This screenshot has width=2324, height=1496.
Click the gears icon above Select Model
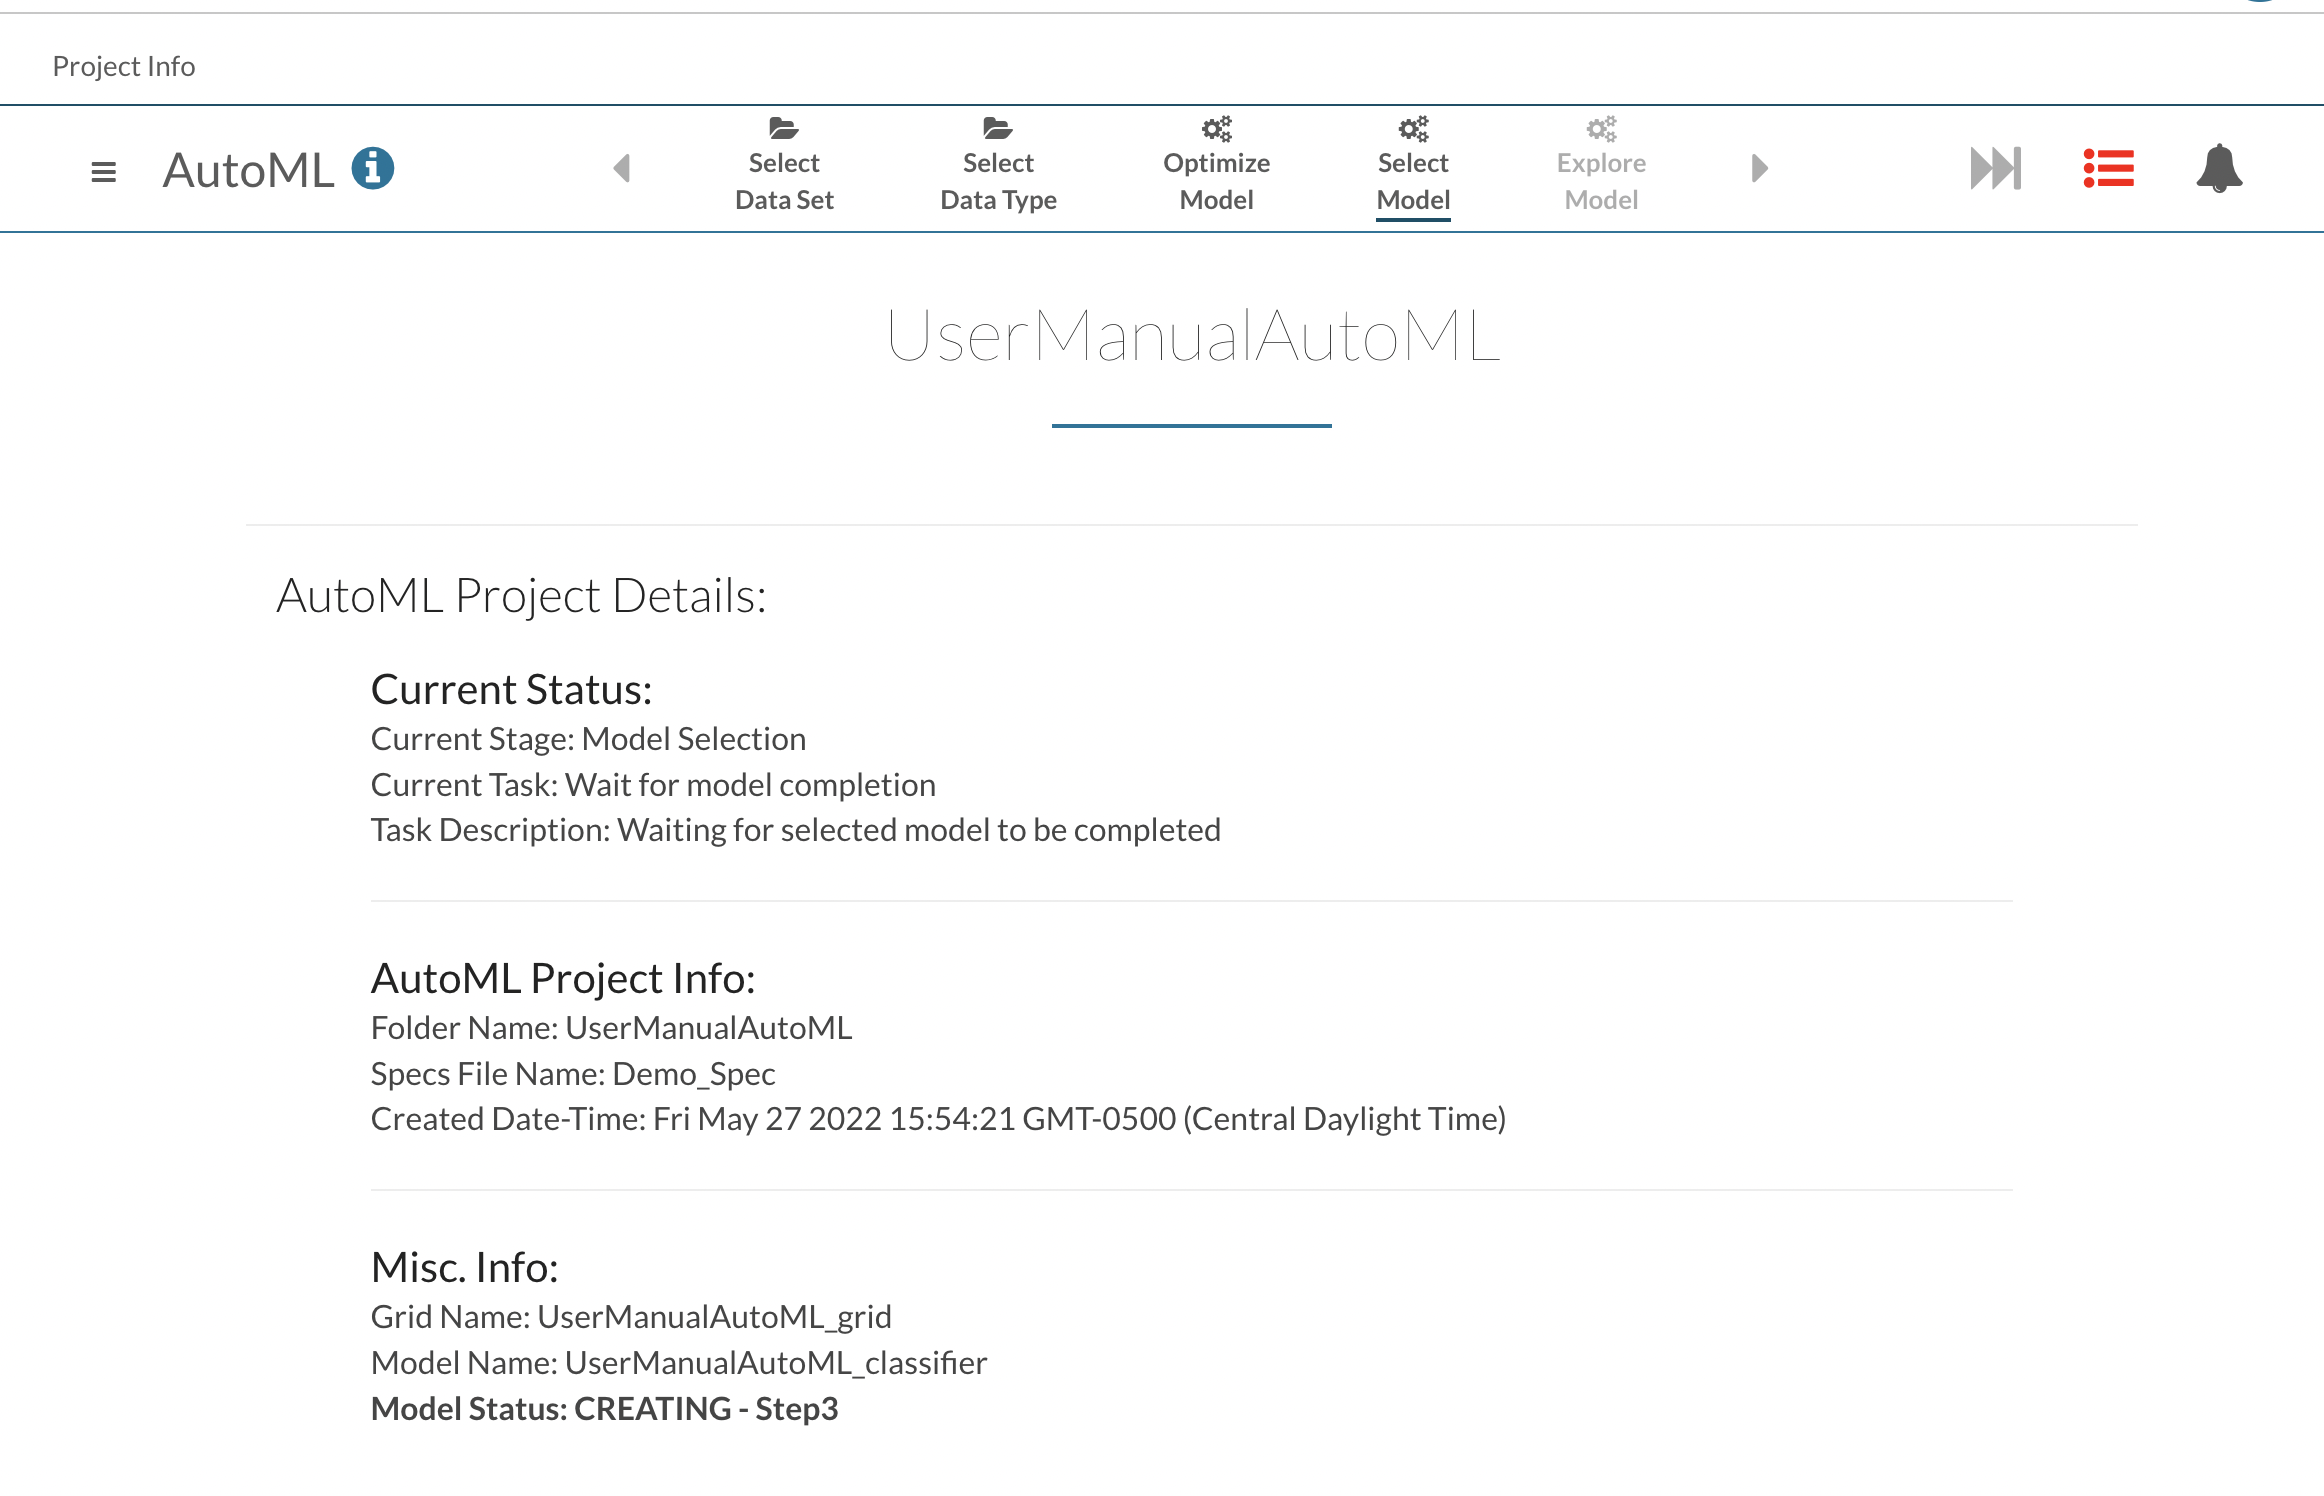tap(1413, 128)
